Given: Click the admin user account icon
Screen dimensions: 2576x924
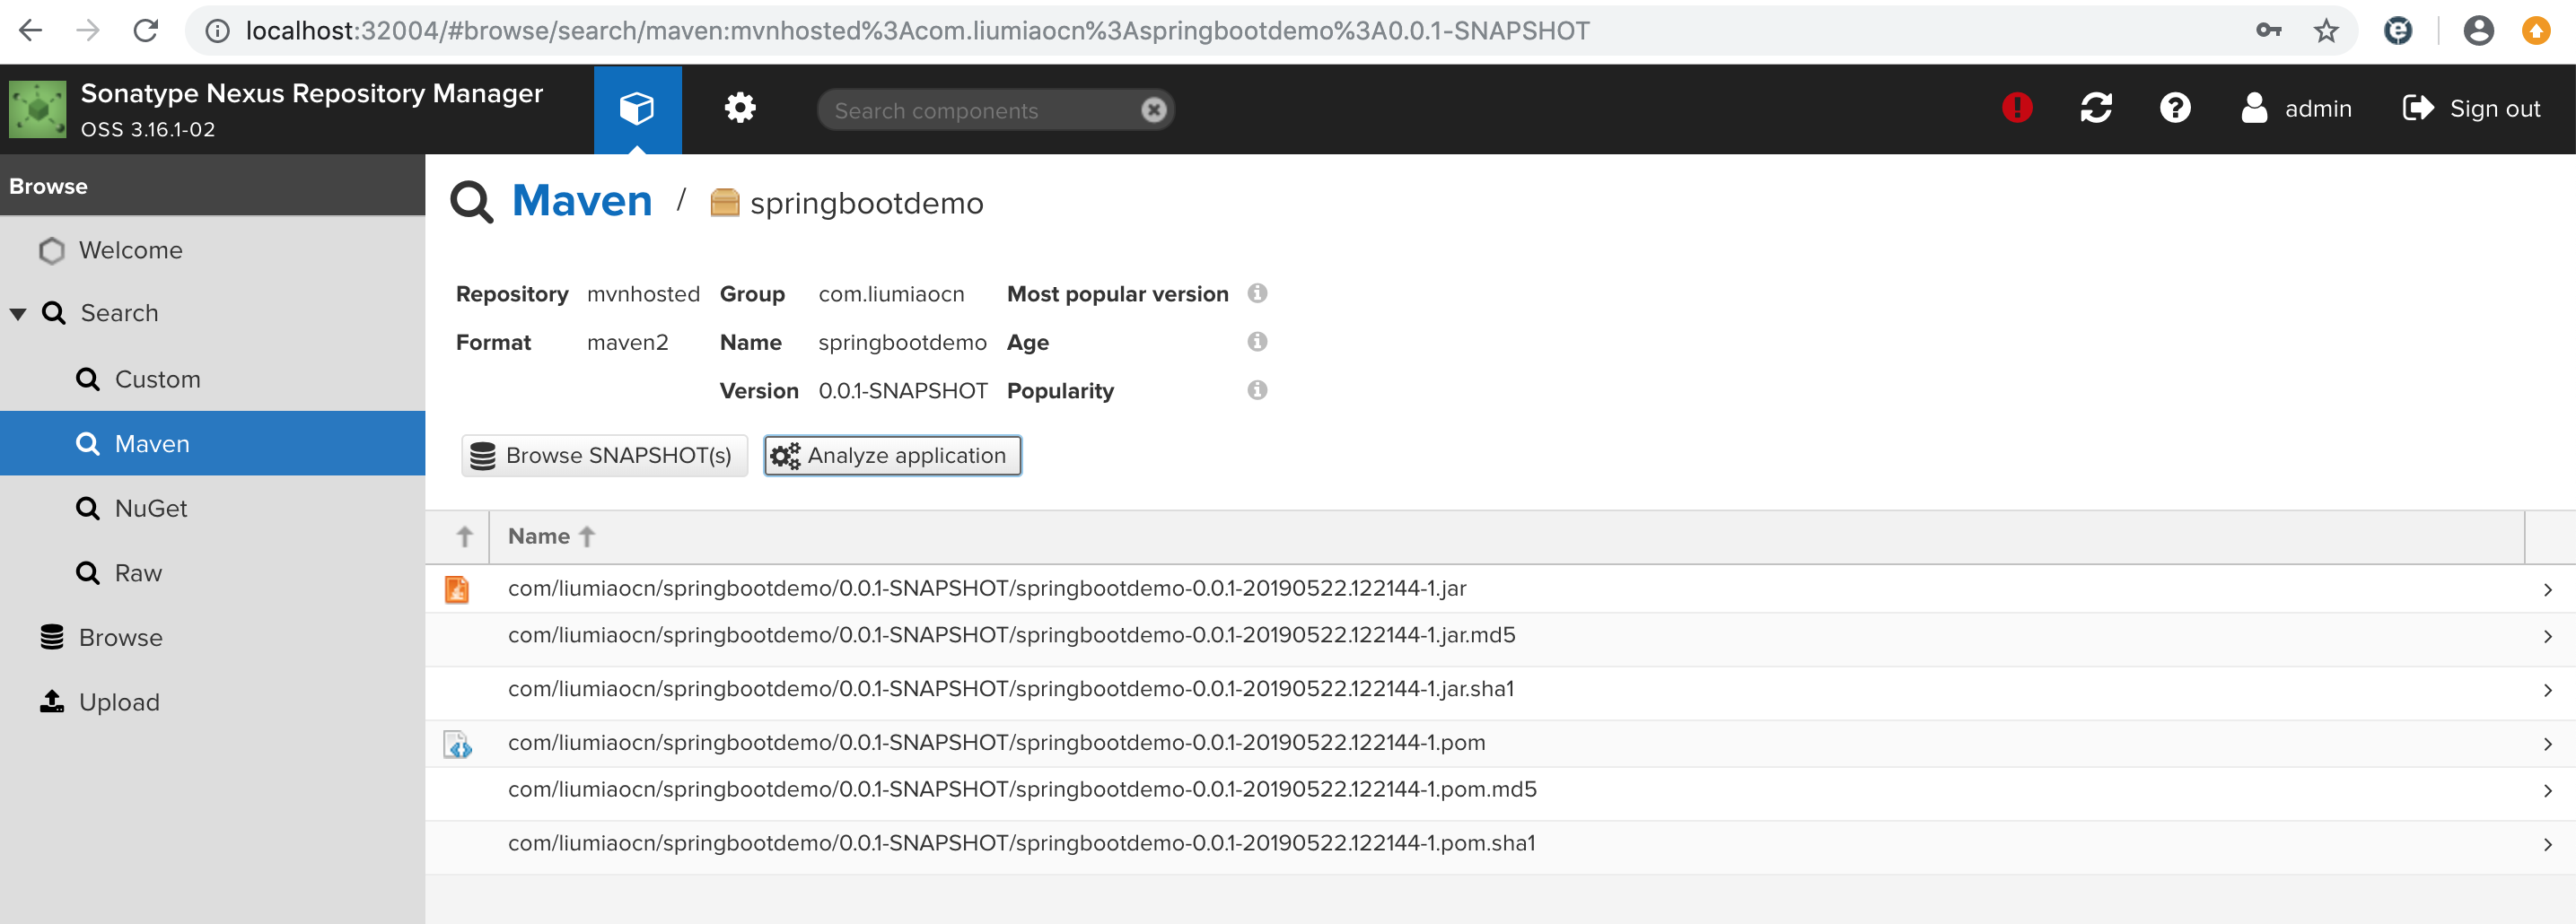Looking at the screenshot, I should click(x=2254, y=108).
